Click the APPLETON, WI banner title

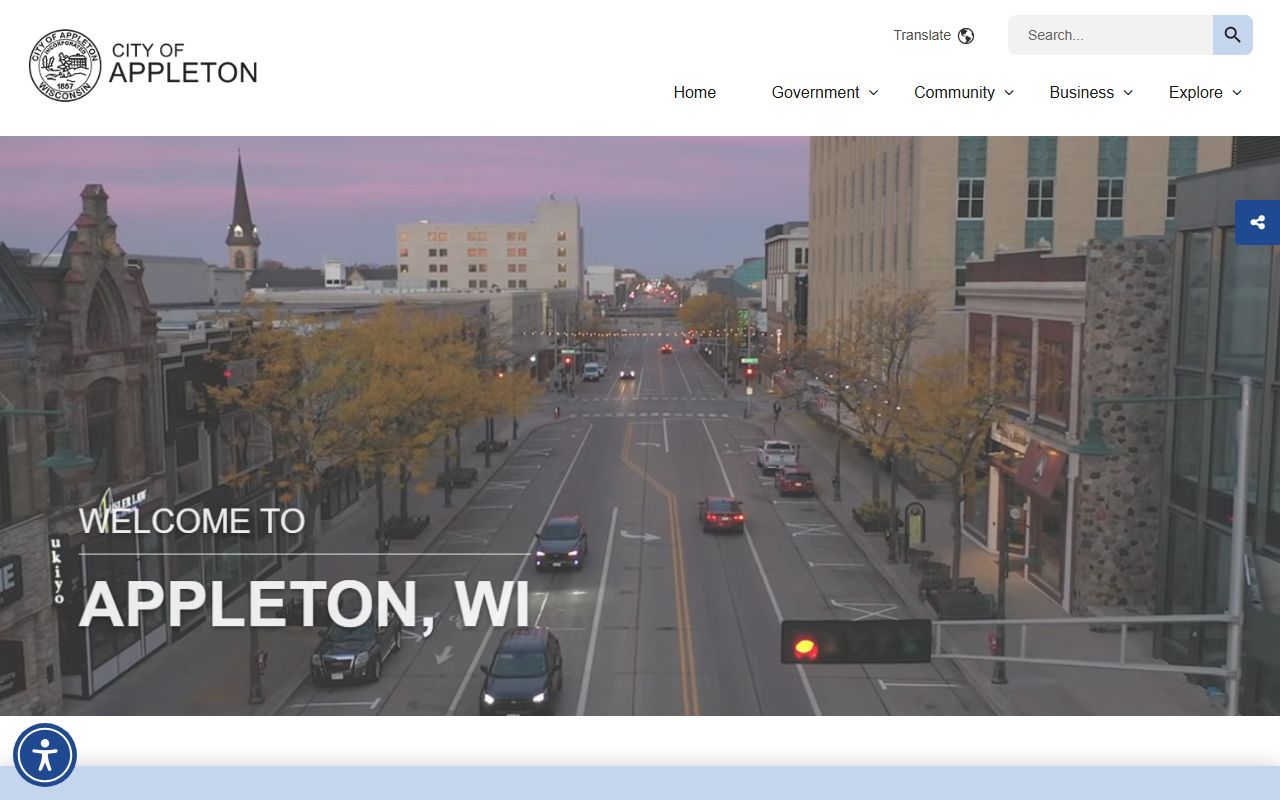click(x=304, y=604)
